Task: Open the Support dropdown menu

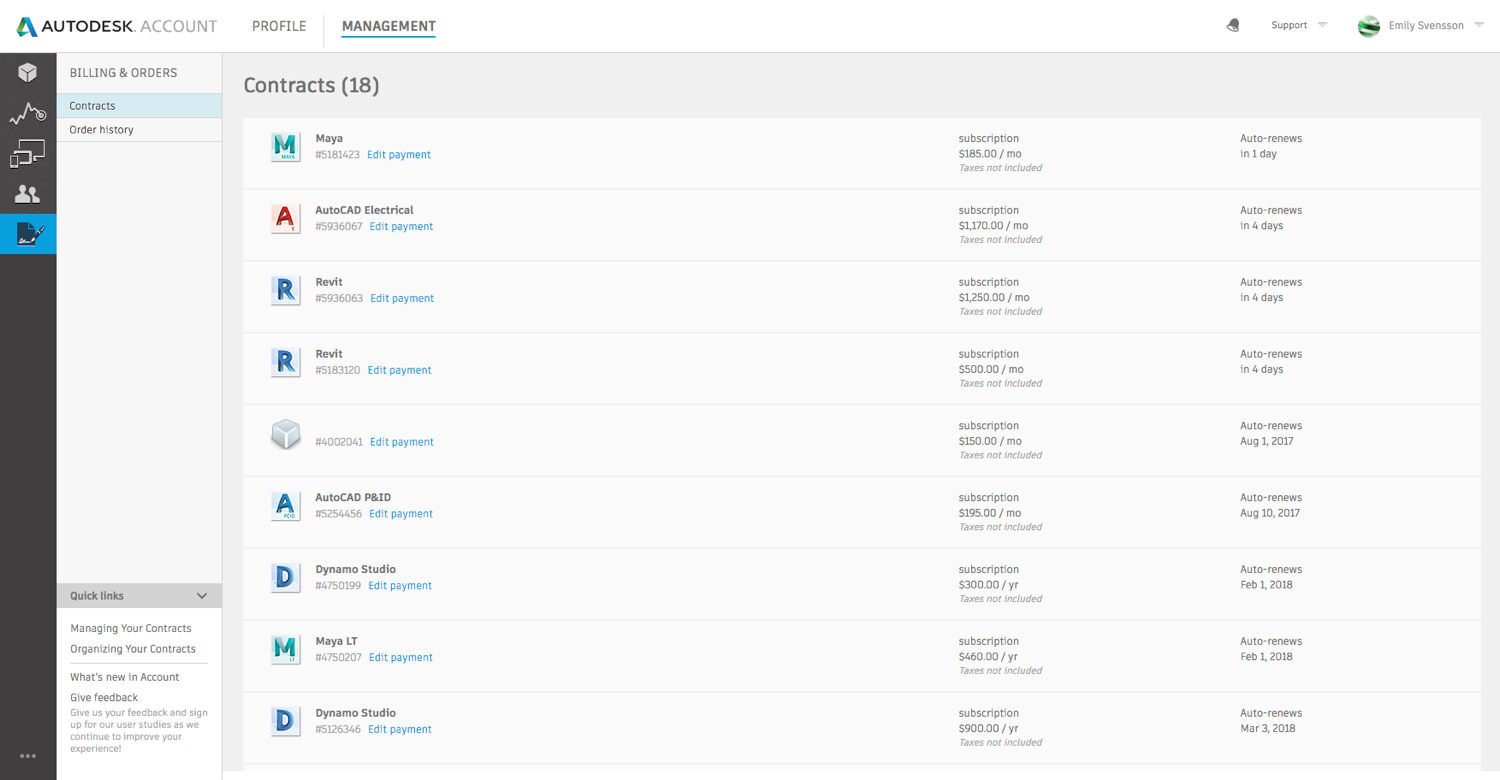Action: pos(1299,25)
